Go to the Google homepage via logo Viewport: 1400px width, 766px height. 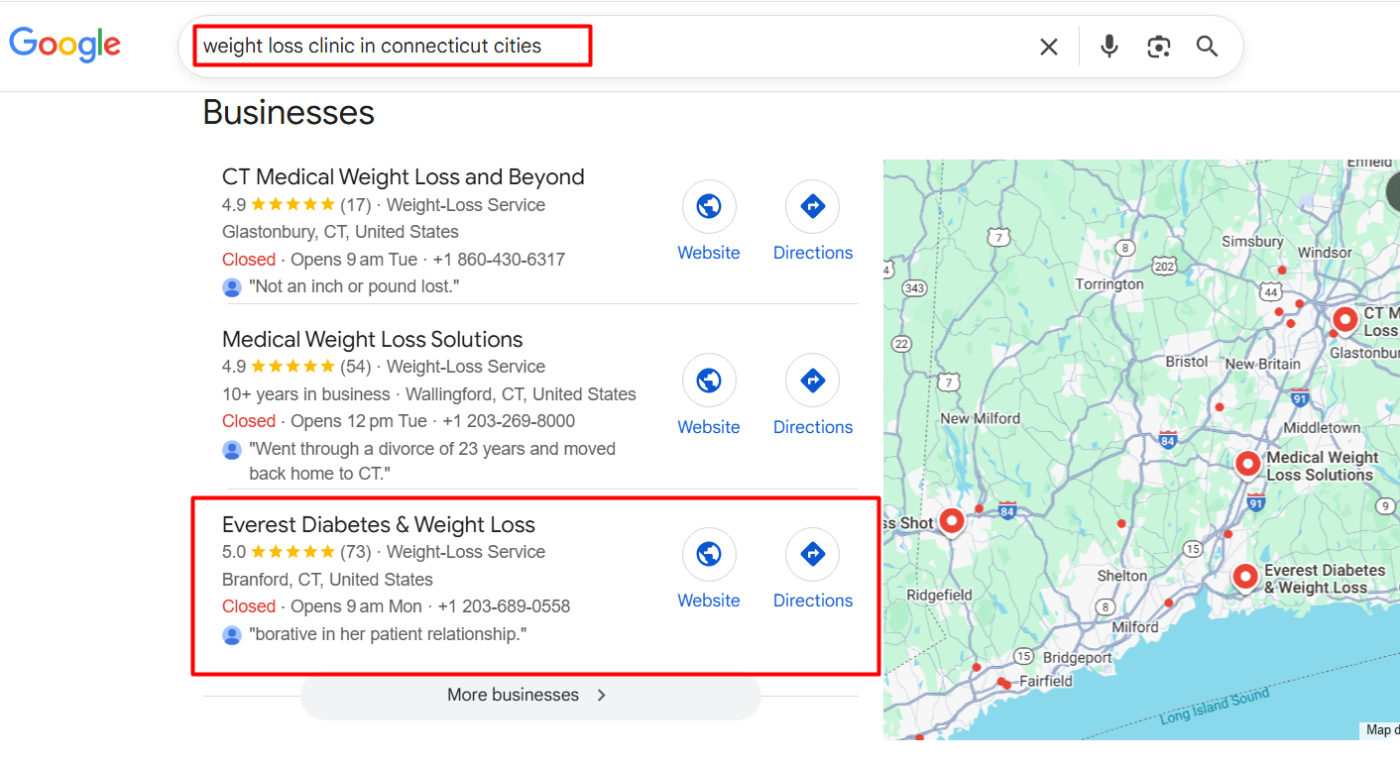(x=65, y=45)
